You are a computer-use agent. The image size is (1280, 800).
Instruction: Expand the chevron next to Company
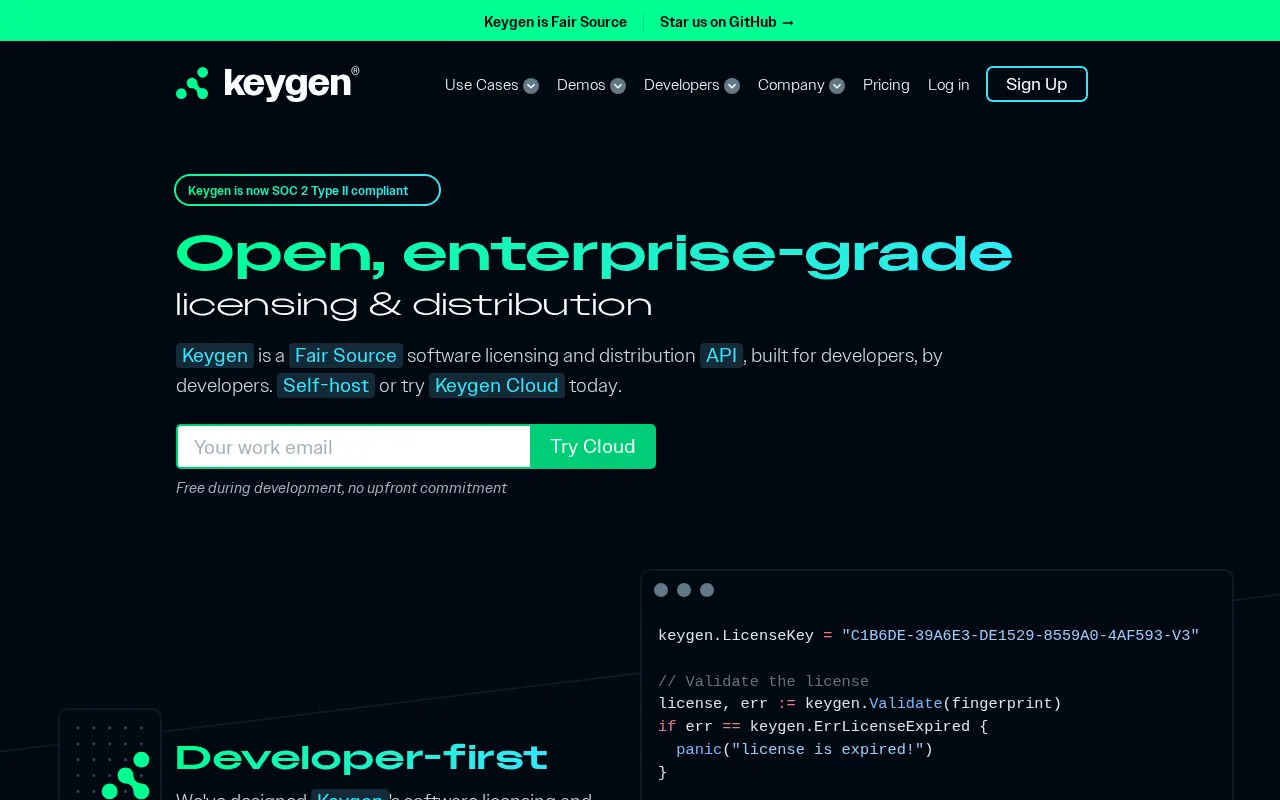click(837, 86)
